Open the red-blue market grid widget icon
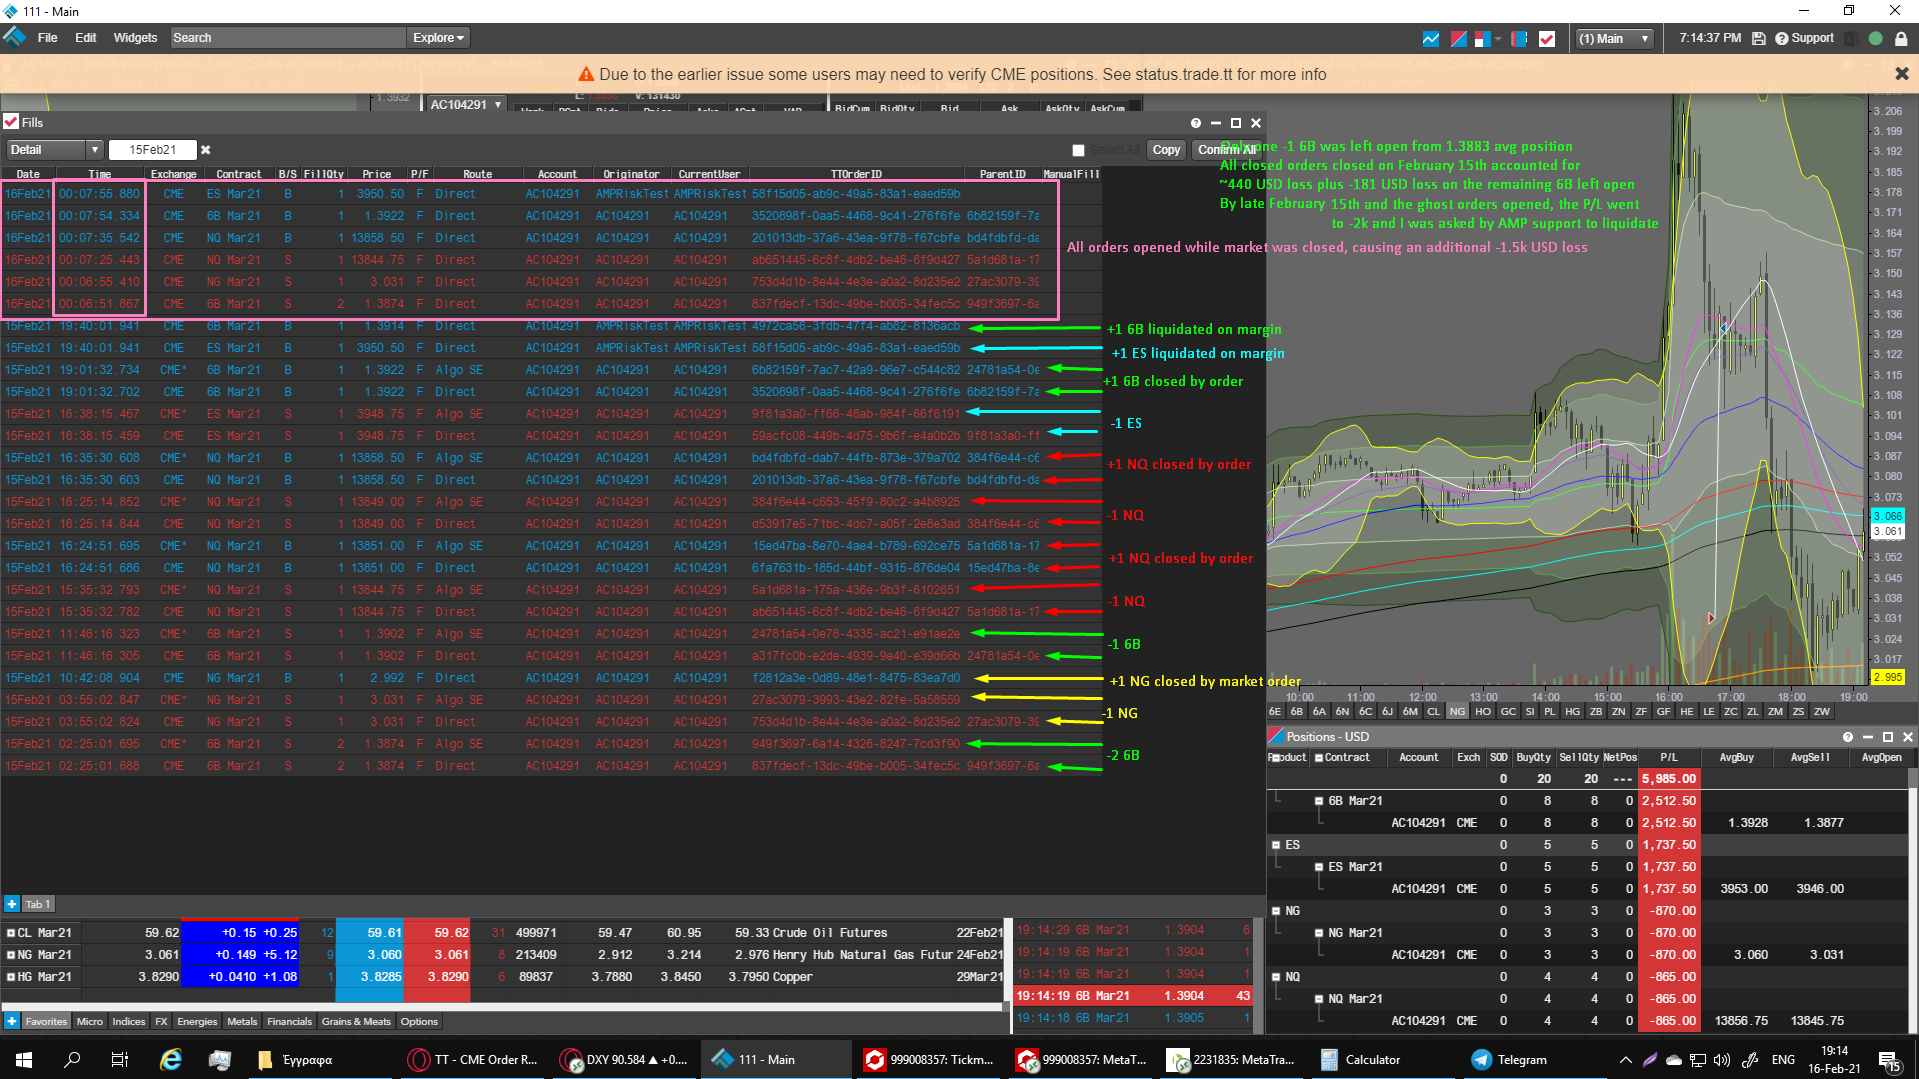The width and height of the screenshot is (1919, 1079). click(x=1482, y=39)
